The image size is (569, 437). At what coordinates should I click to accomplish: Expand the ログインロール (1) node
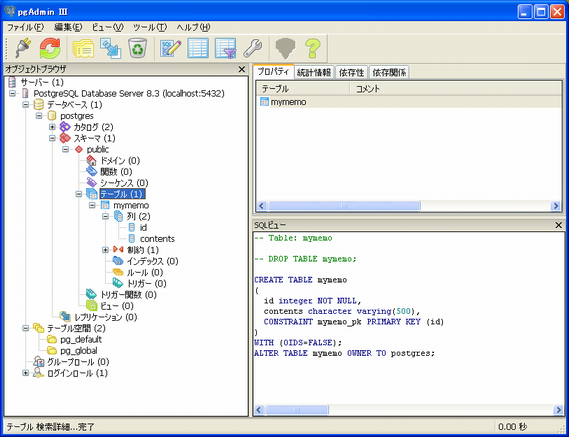(x=25, y=373)
